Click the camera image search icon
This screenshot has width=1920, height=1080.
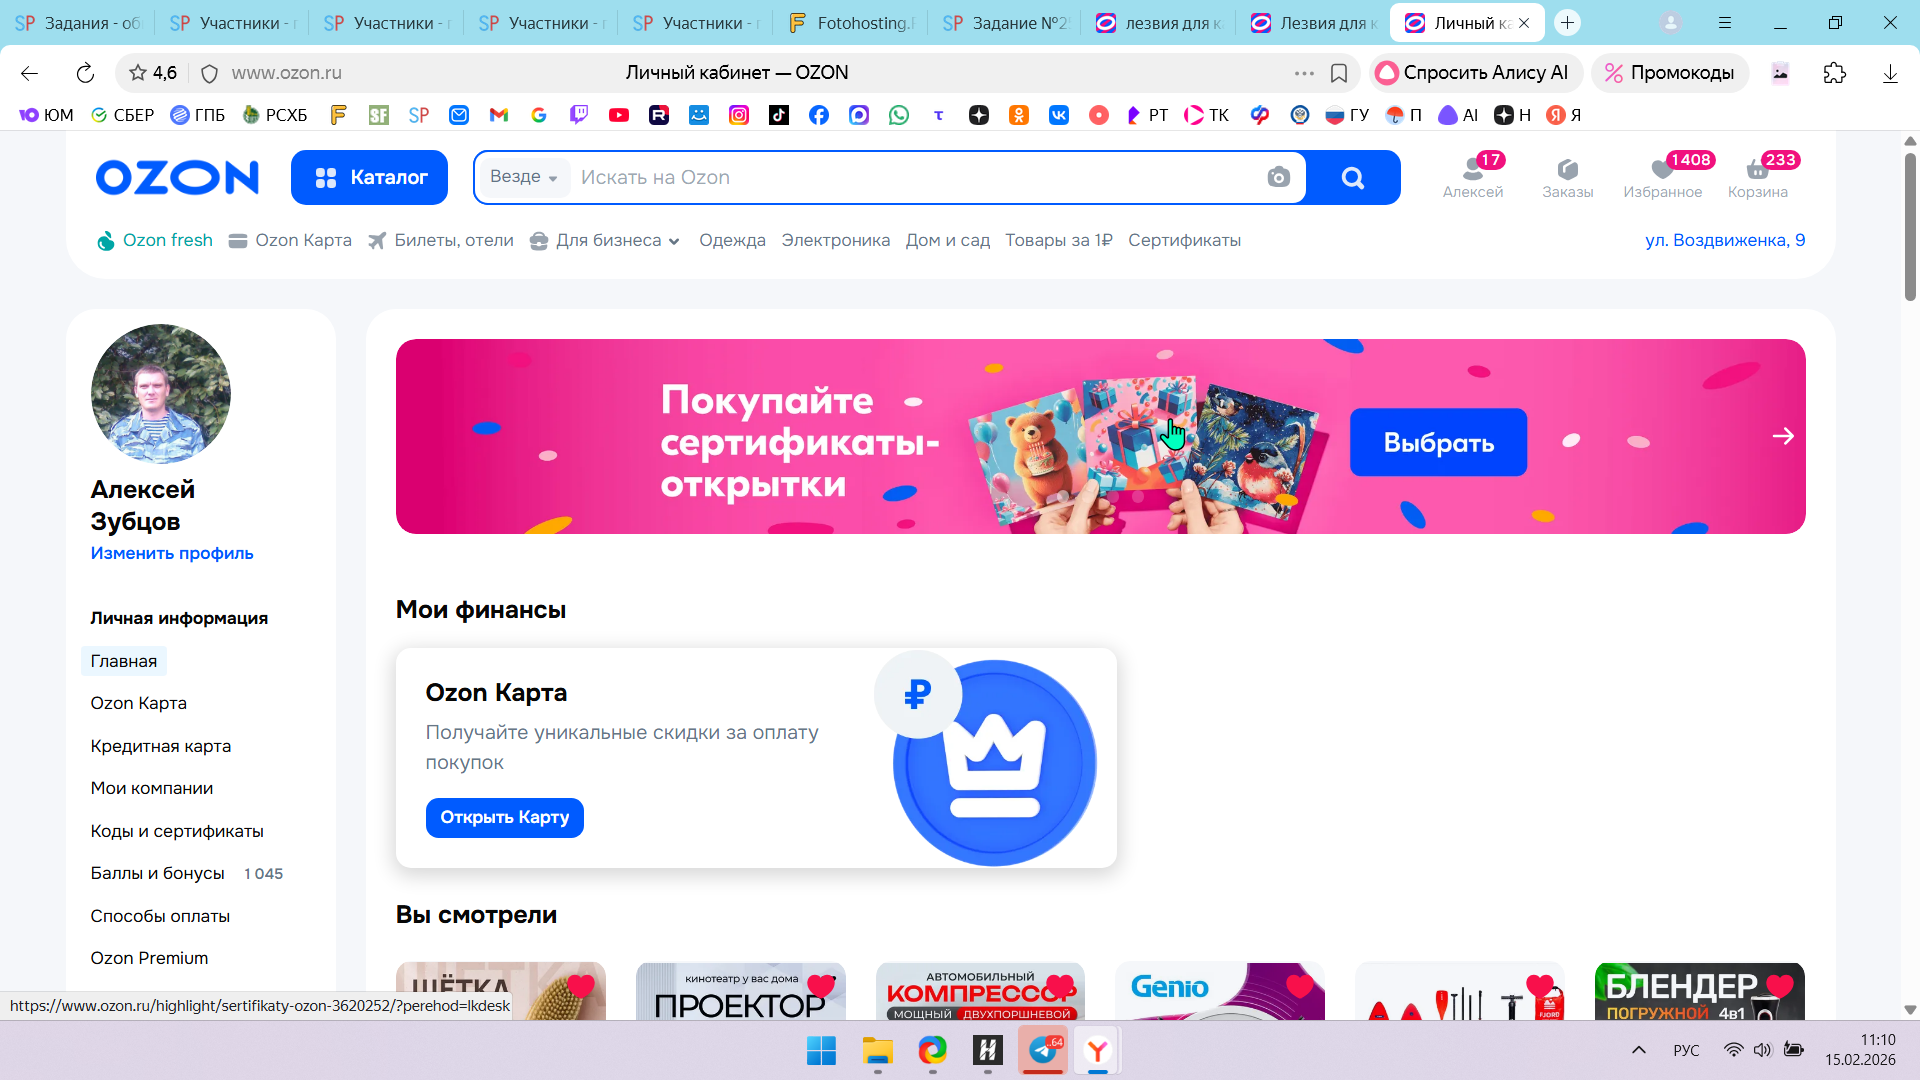[x=1278, y=178]
